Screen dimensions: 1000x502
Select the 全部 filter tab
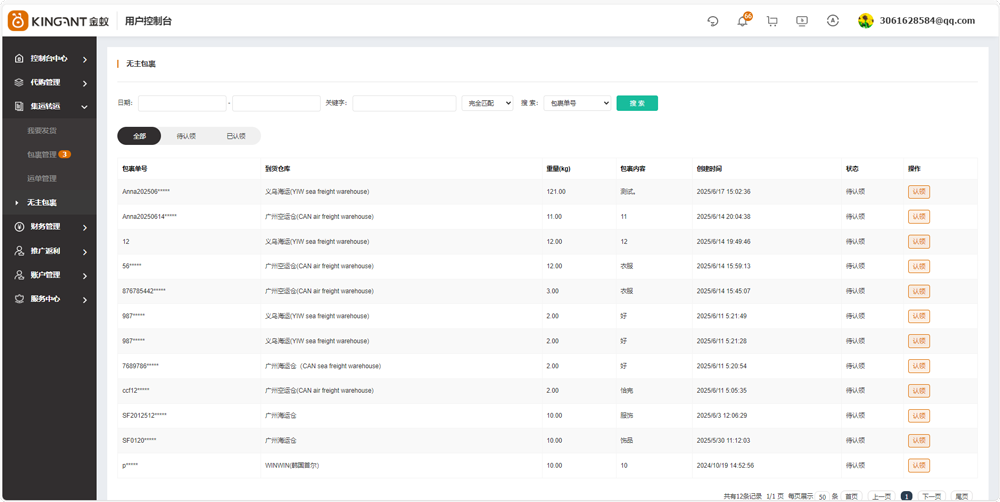139,136
